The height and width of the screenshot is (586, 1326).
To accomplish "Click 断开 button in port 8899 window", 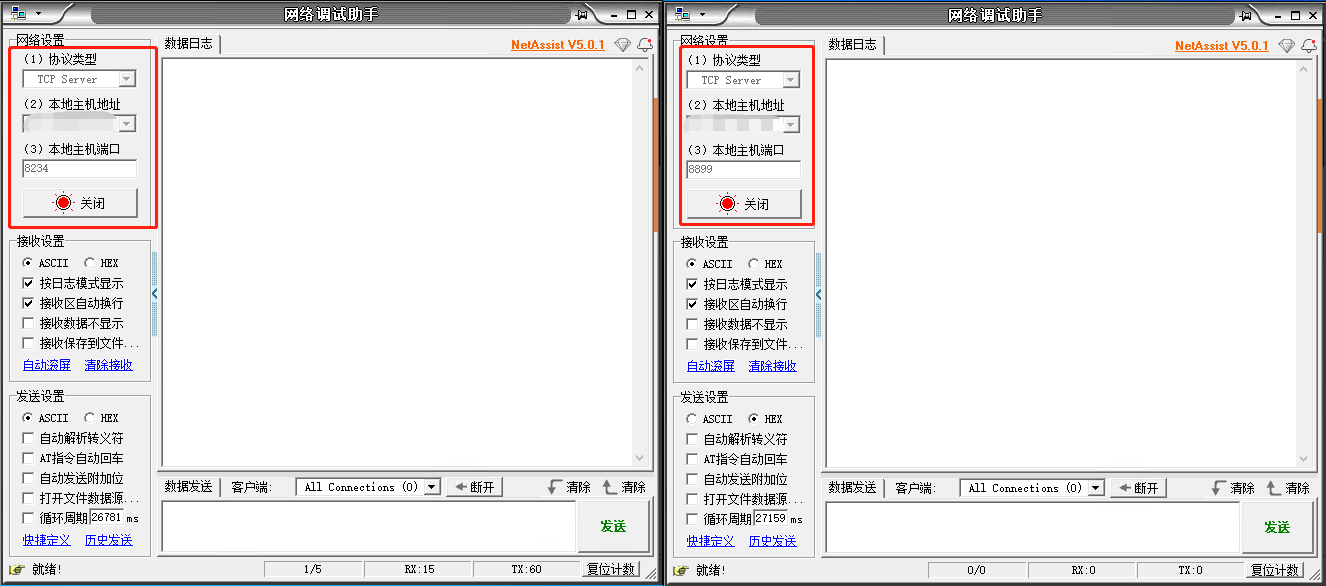I will coord(1138,488).
